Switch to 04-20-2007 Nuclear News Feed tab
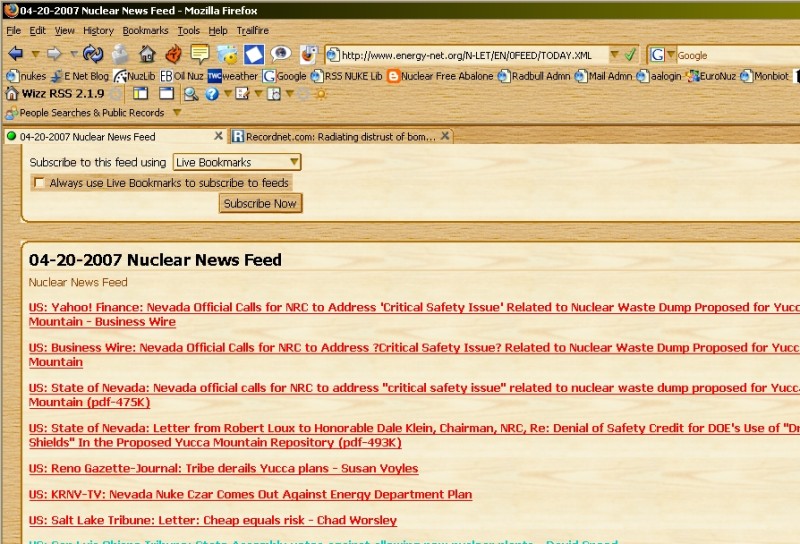 coord(115,137)
